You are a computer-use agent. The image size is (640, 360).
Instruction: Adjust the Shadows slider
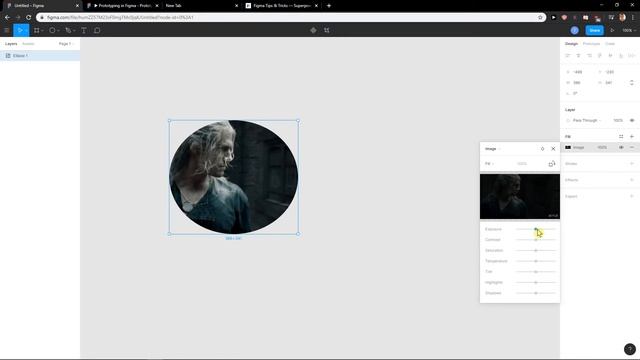click(536, 293)
